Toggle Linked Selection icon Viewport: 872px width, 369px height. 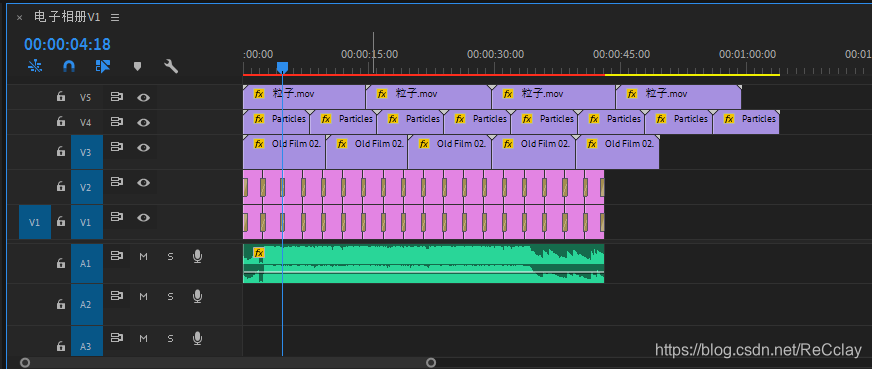(102, 67)
